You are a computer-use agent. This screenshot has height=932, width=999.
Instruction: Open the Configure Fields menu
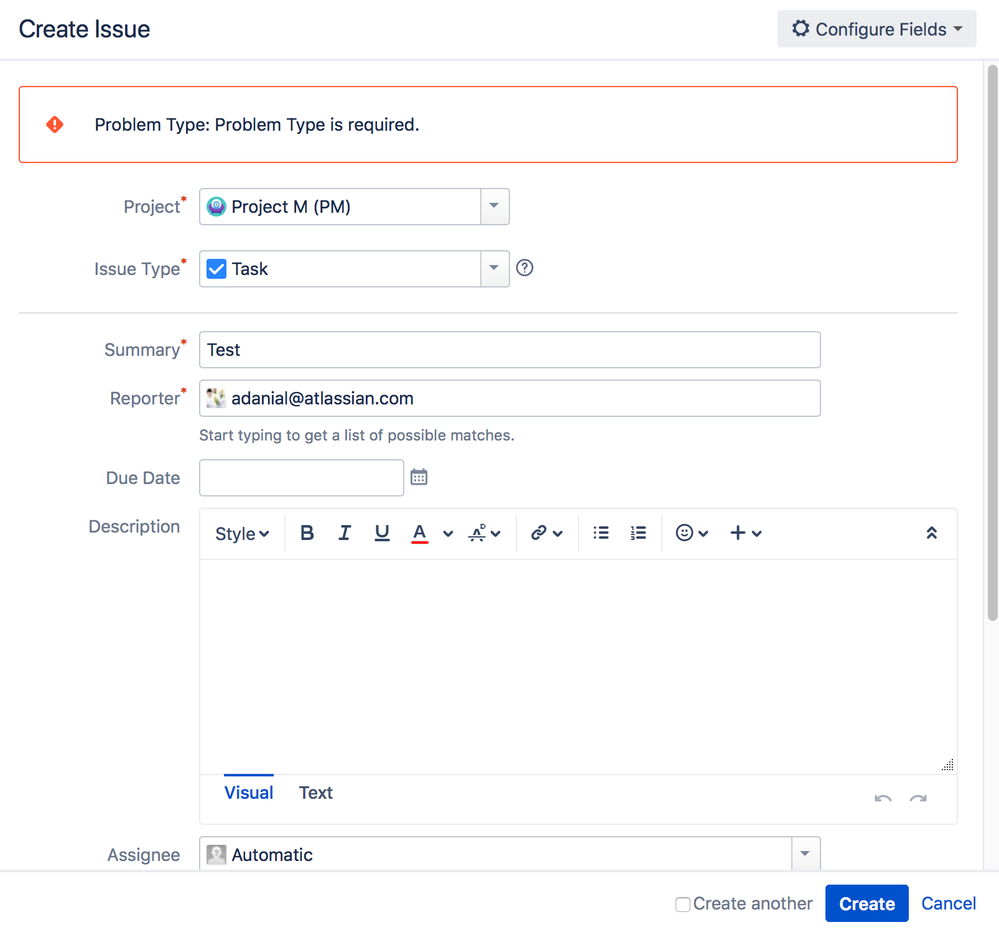[x=877, y=29]
